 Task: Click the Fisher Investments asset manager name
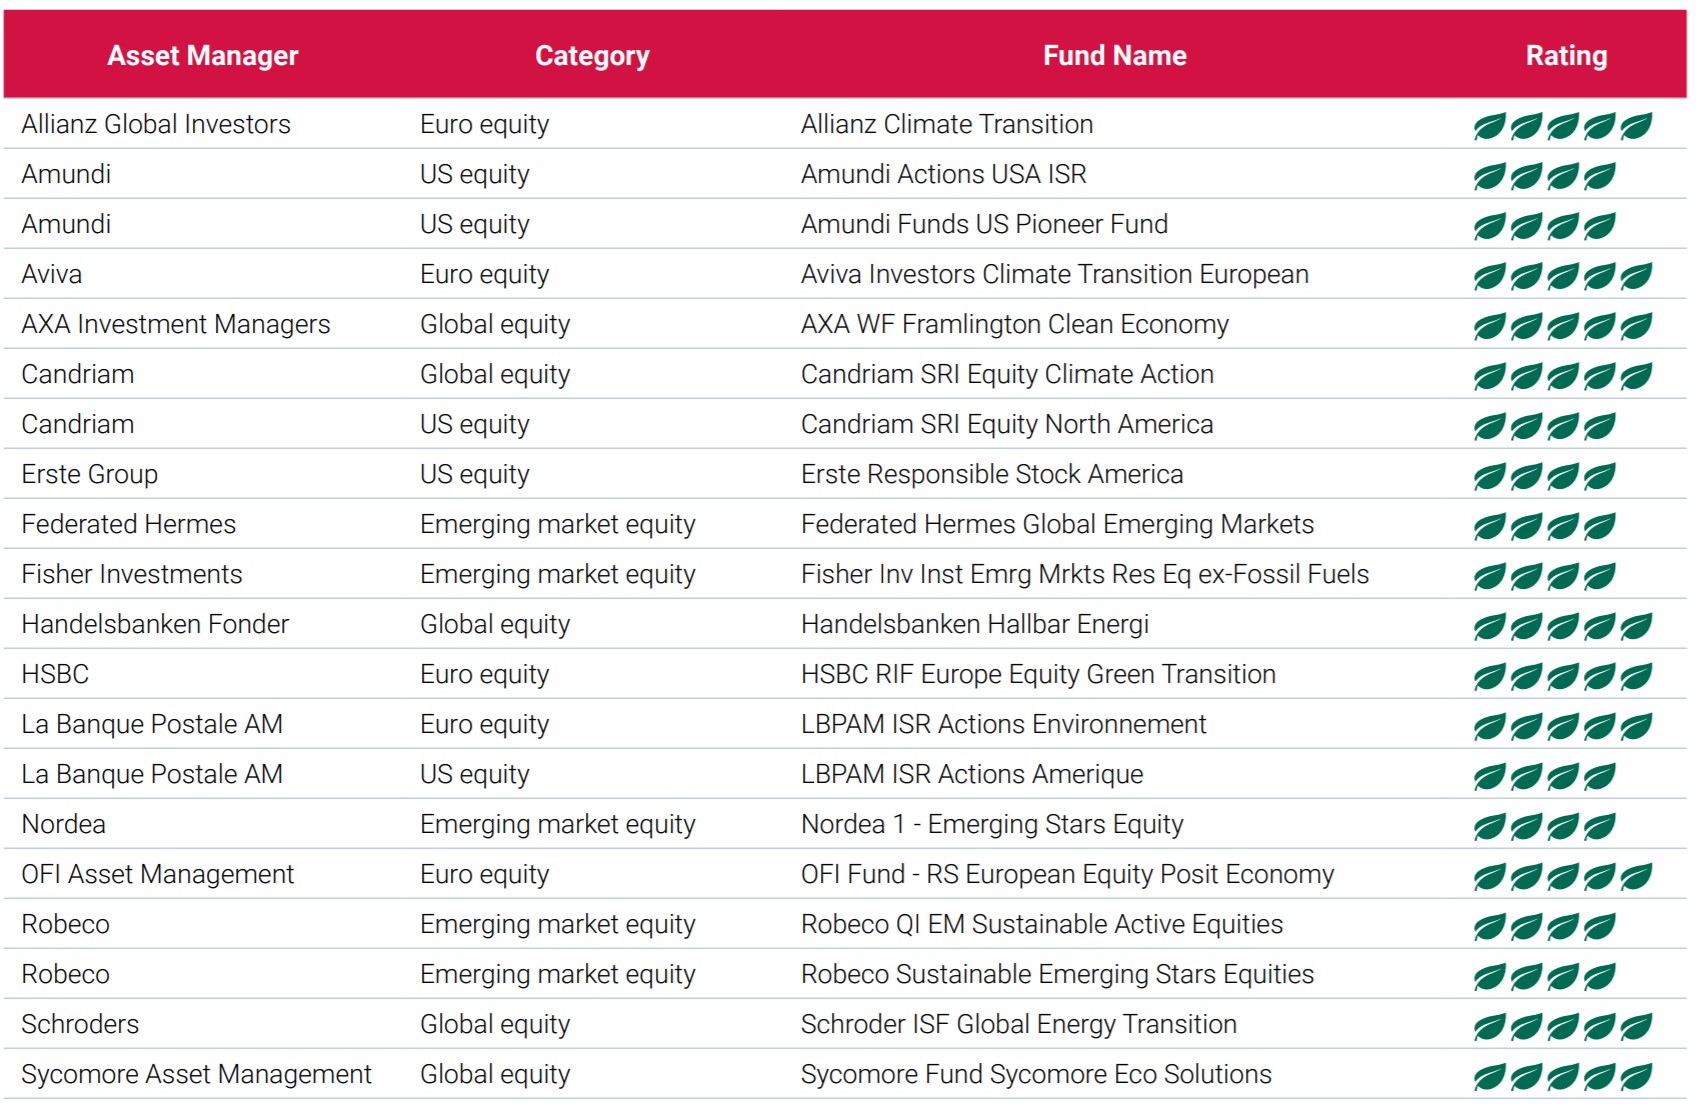point(132,574)
